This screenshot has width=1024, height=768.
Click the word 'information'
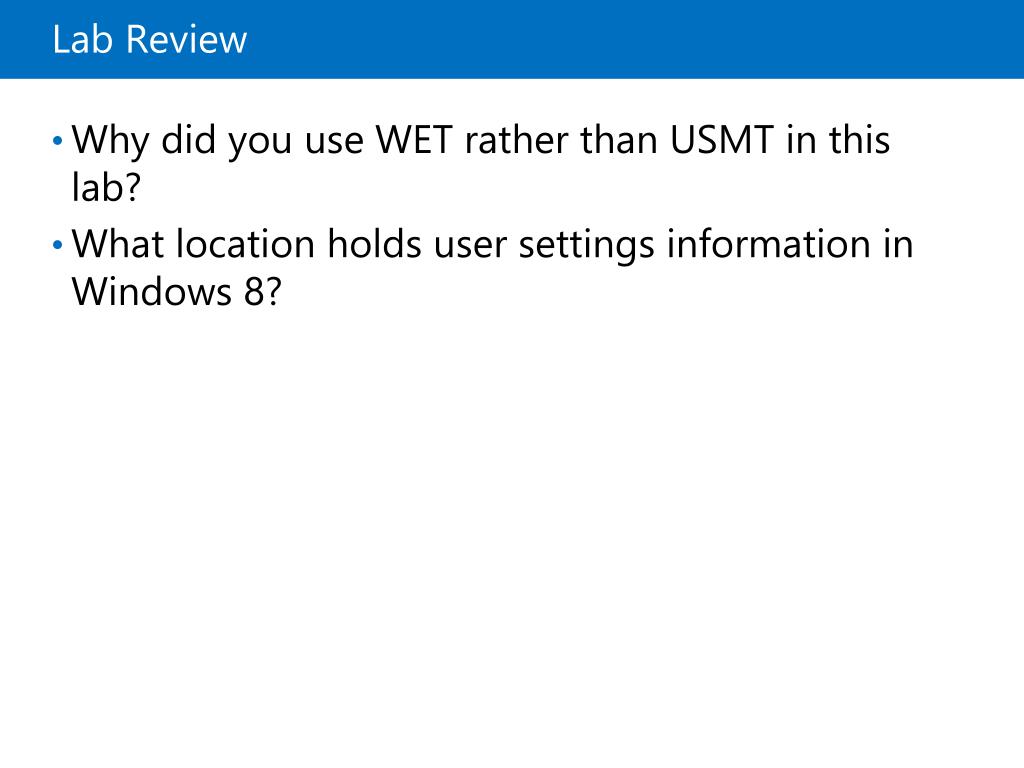[769, 244]
